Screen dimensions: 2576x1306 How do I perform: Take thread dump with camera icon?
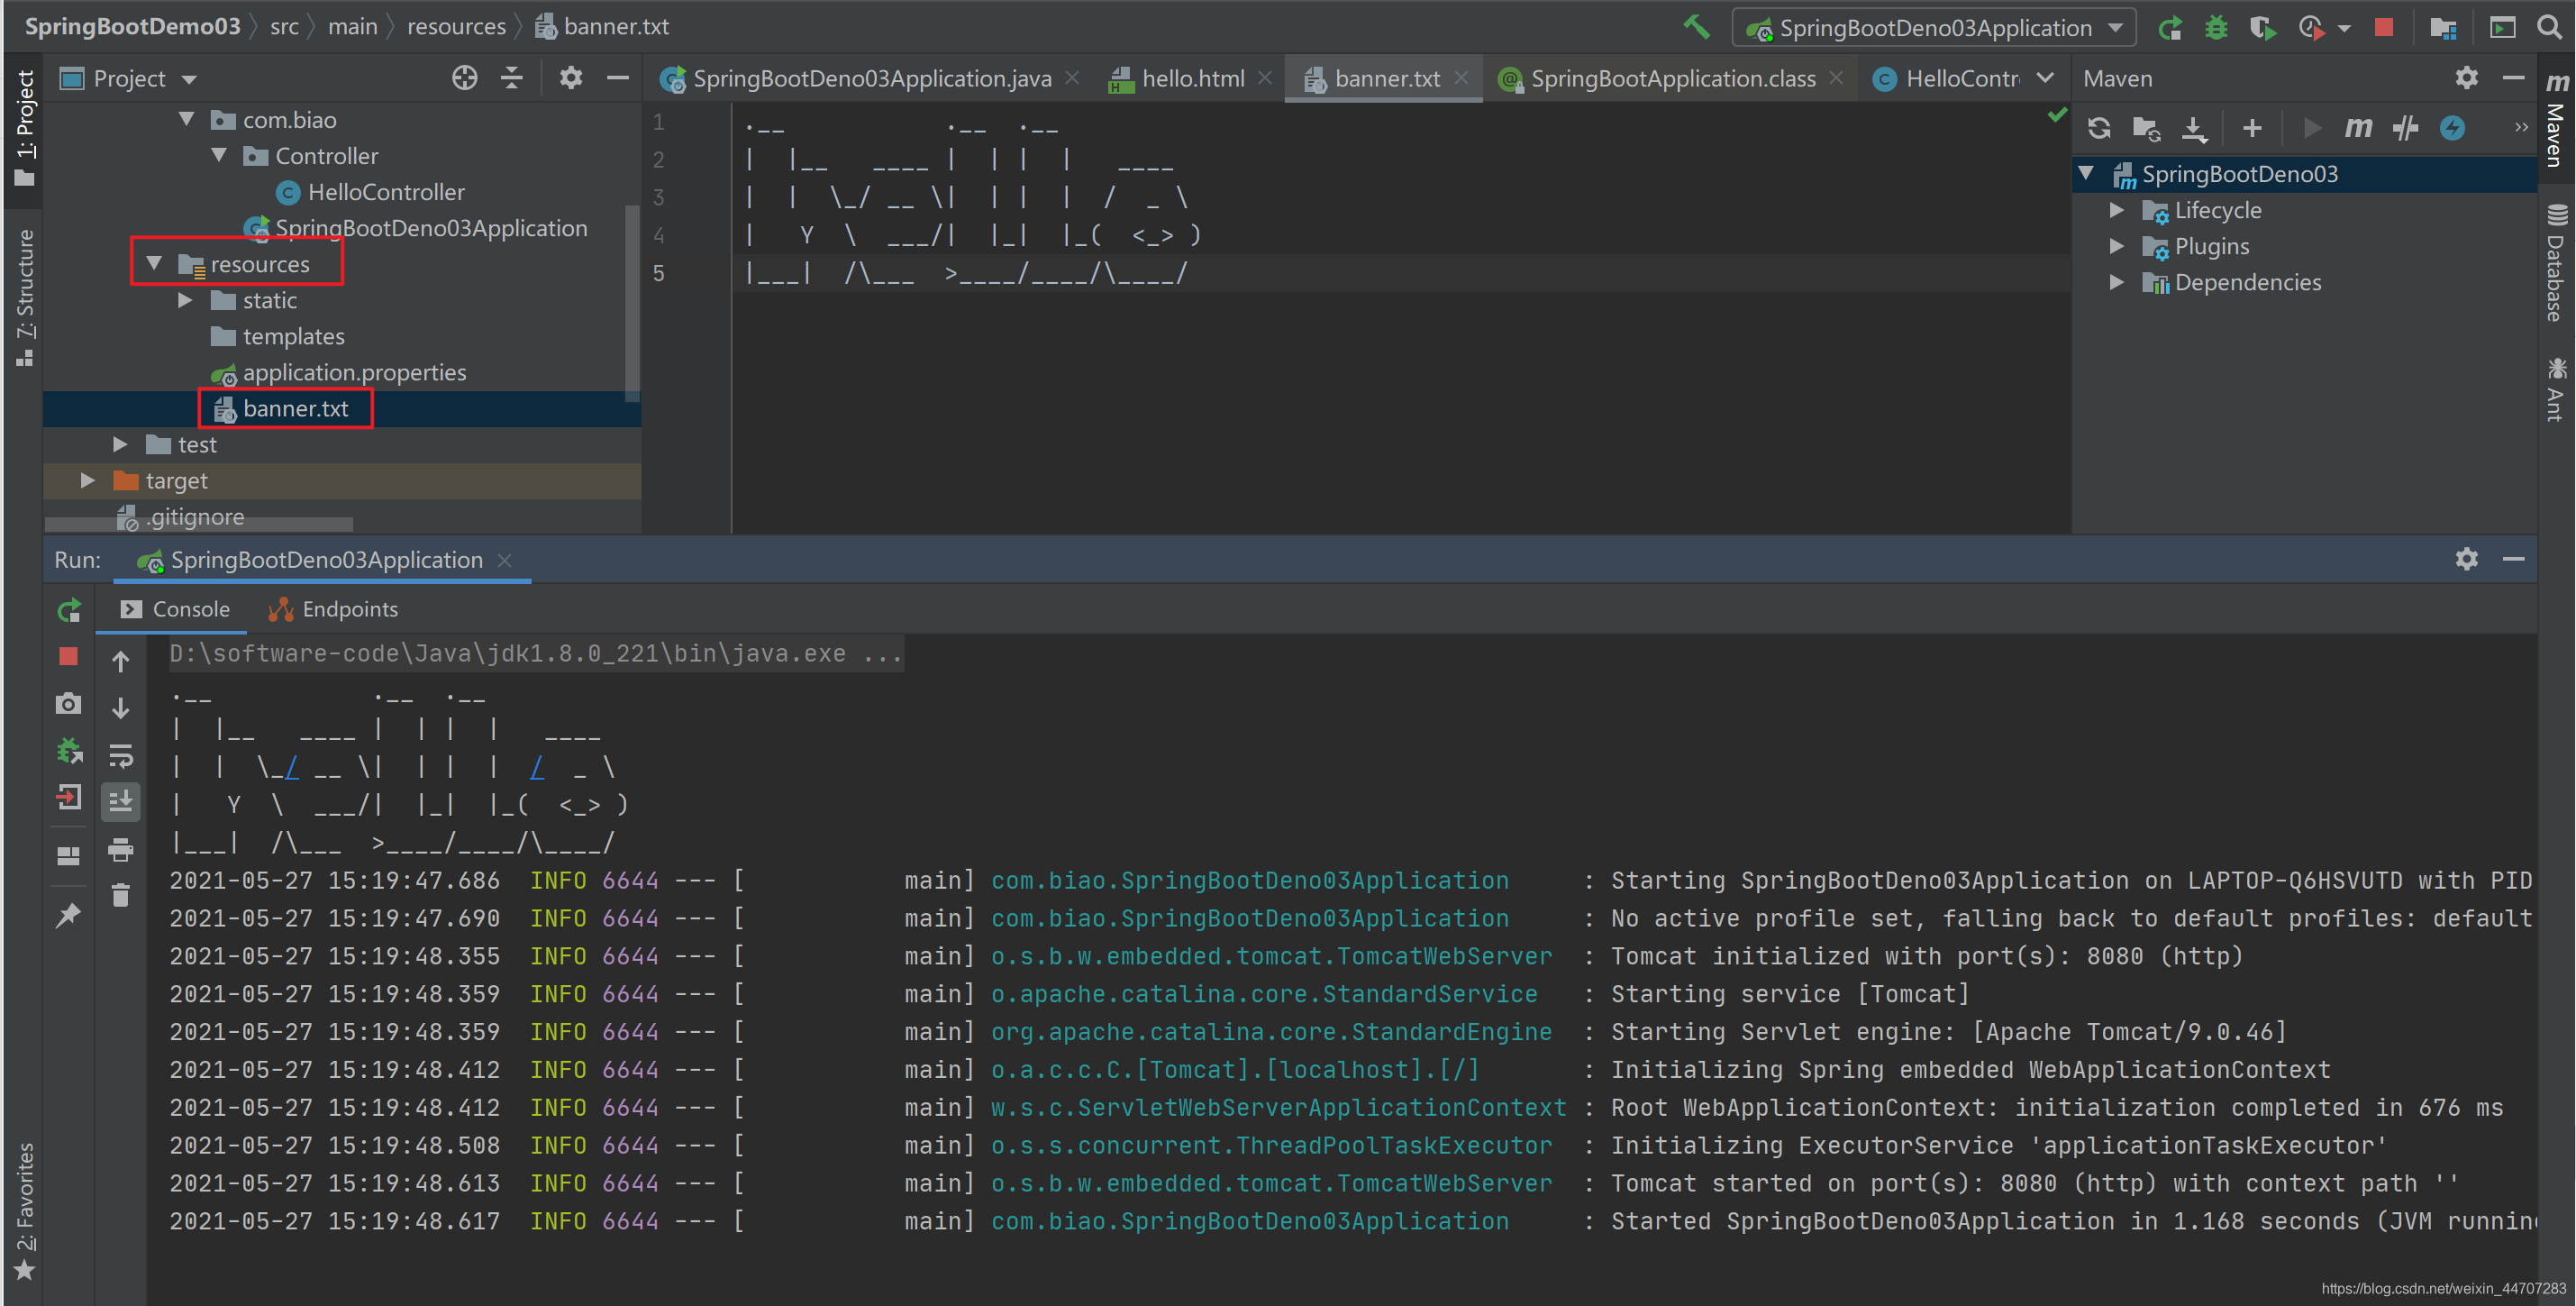[68, 704]
